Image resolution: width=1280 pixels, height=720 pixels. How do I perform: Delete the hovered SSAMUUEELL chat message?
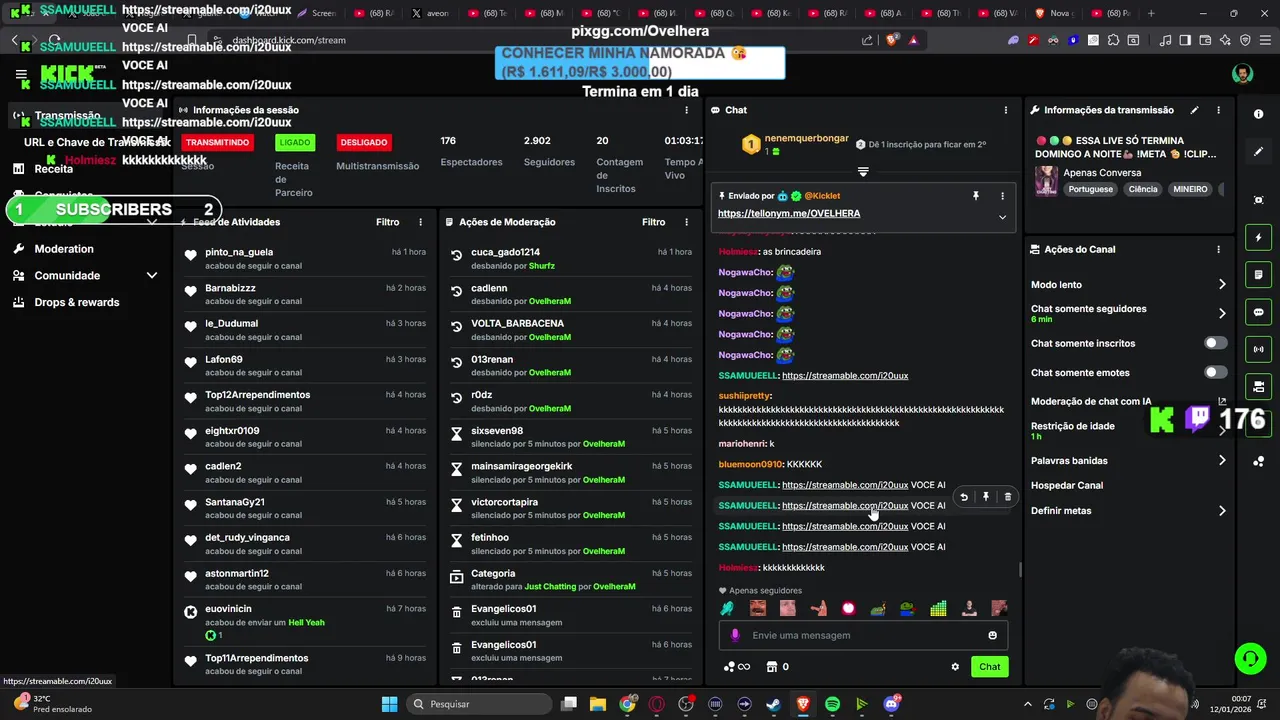pos(1007,497)
